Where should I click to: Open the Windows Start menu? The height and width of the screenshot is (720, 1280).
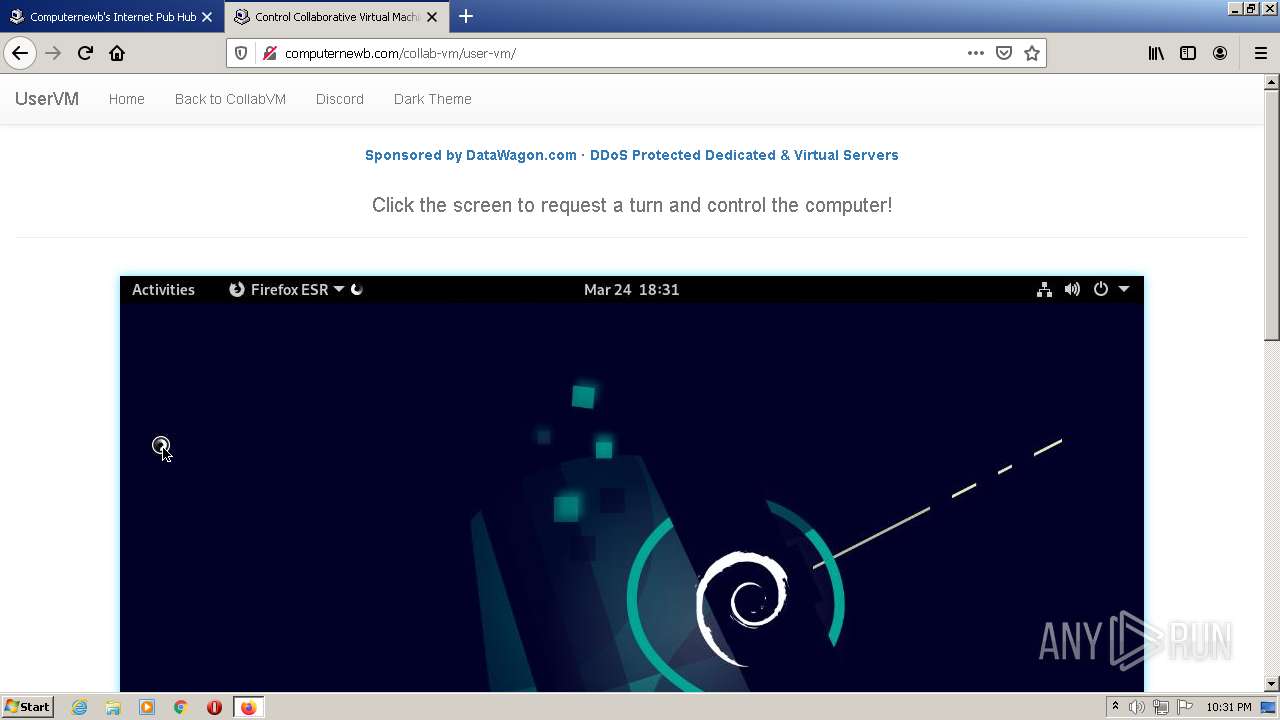tap(28, 707)
